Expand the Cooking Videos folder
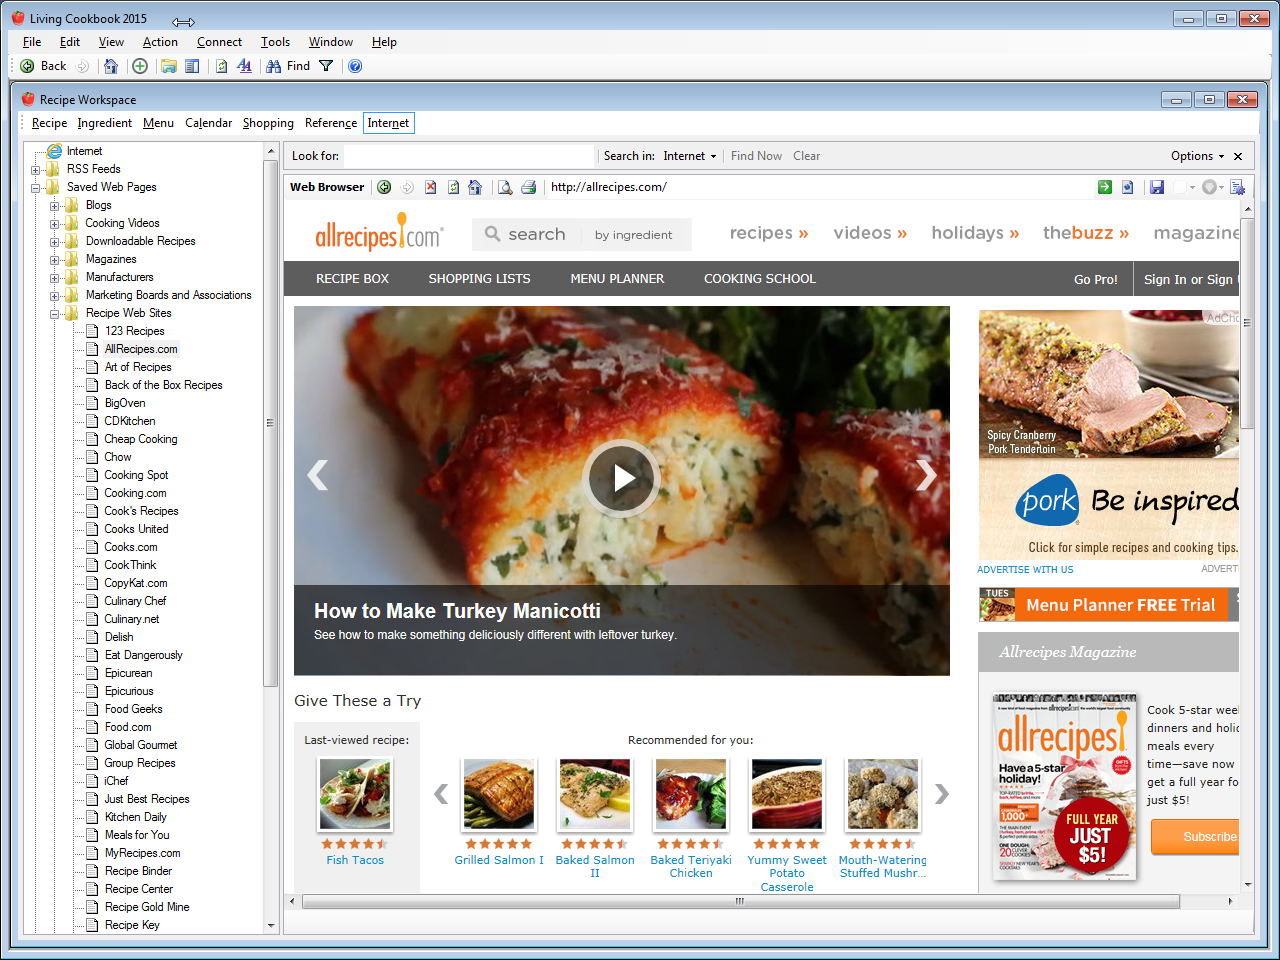 pos(55,224)
